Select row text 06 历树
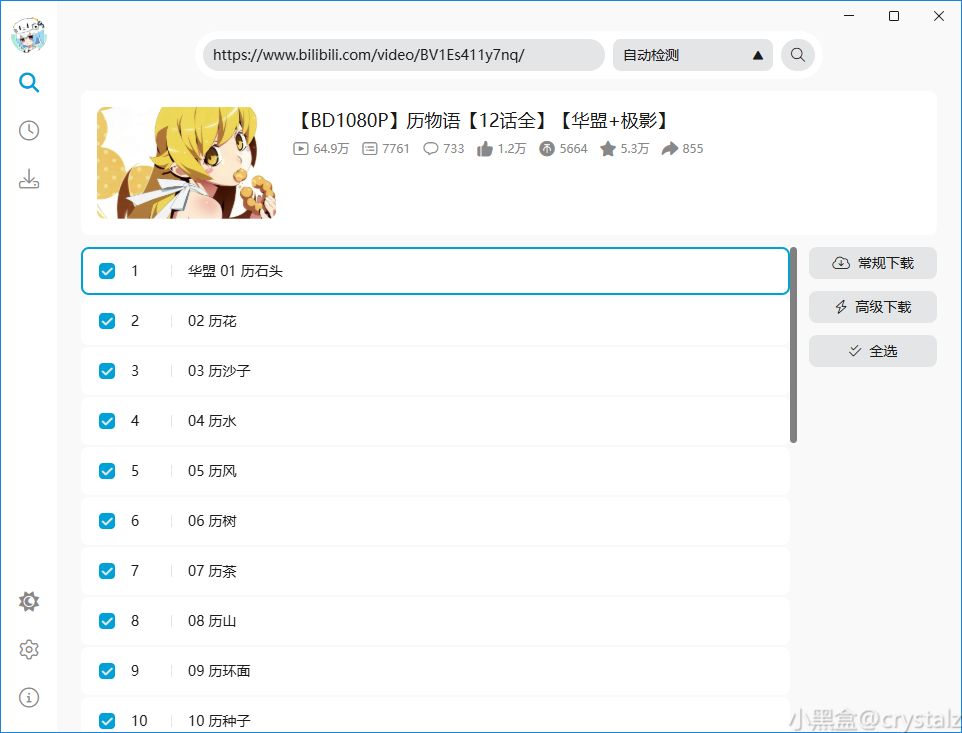Image resolution: width=962 pixels, height=733 pixels. pyautogui.click(x=212, y=521)
